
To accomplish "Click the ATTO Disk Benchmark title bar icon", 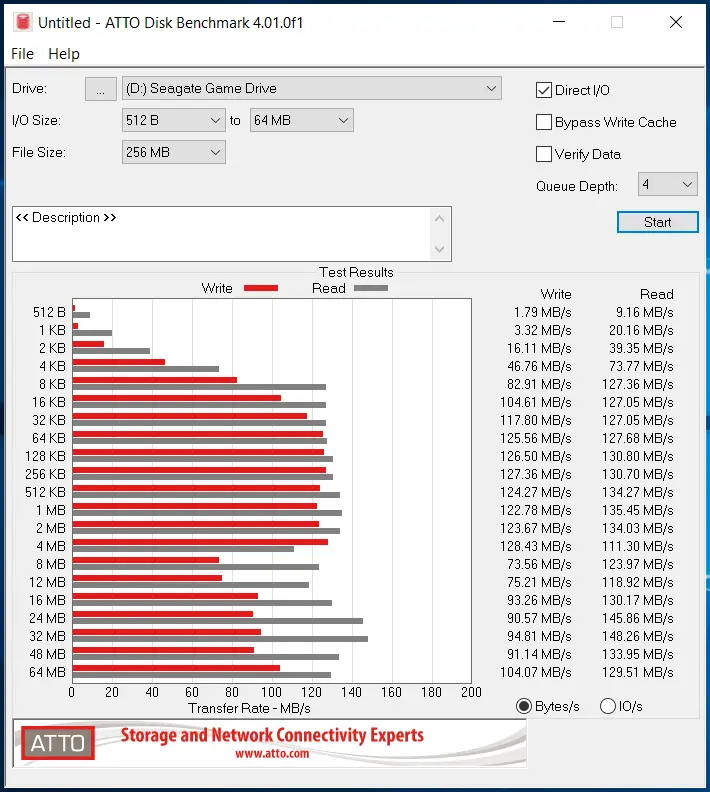I will 22,22.
